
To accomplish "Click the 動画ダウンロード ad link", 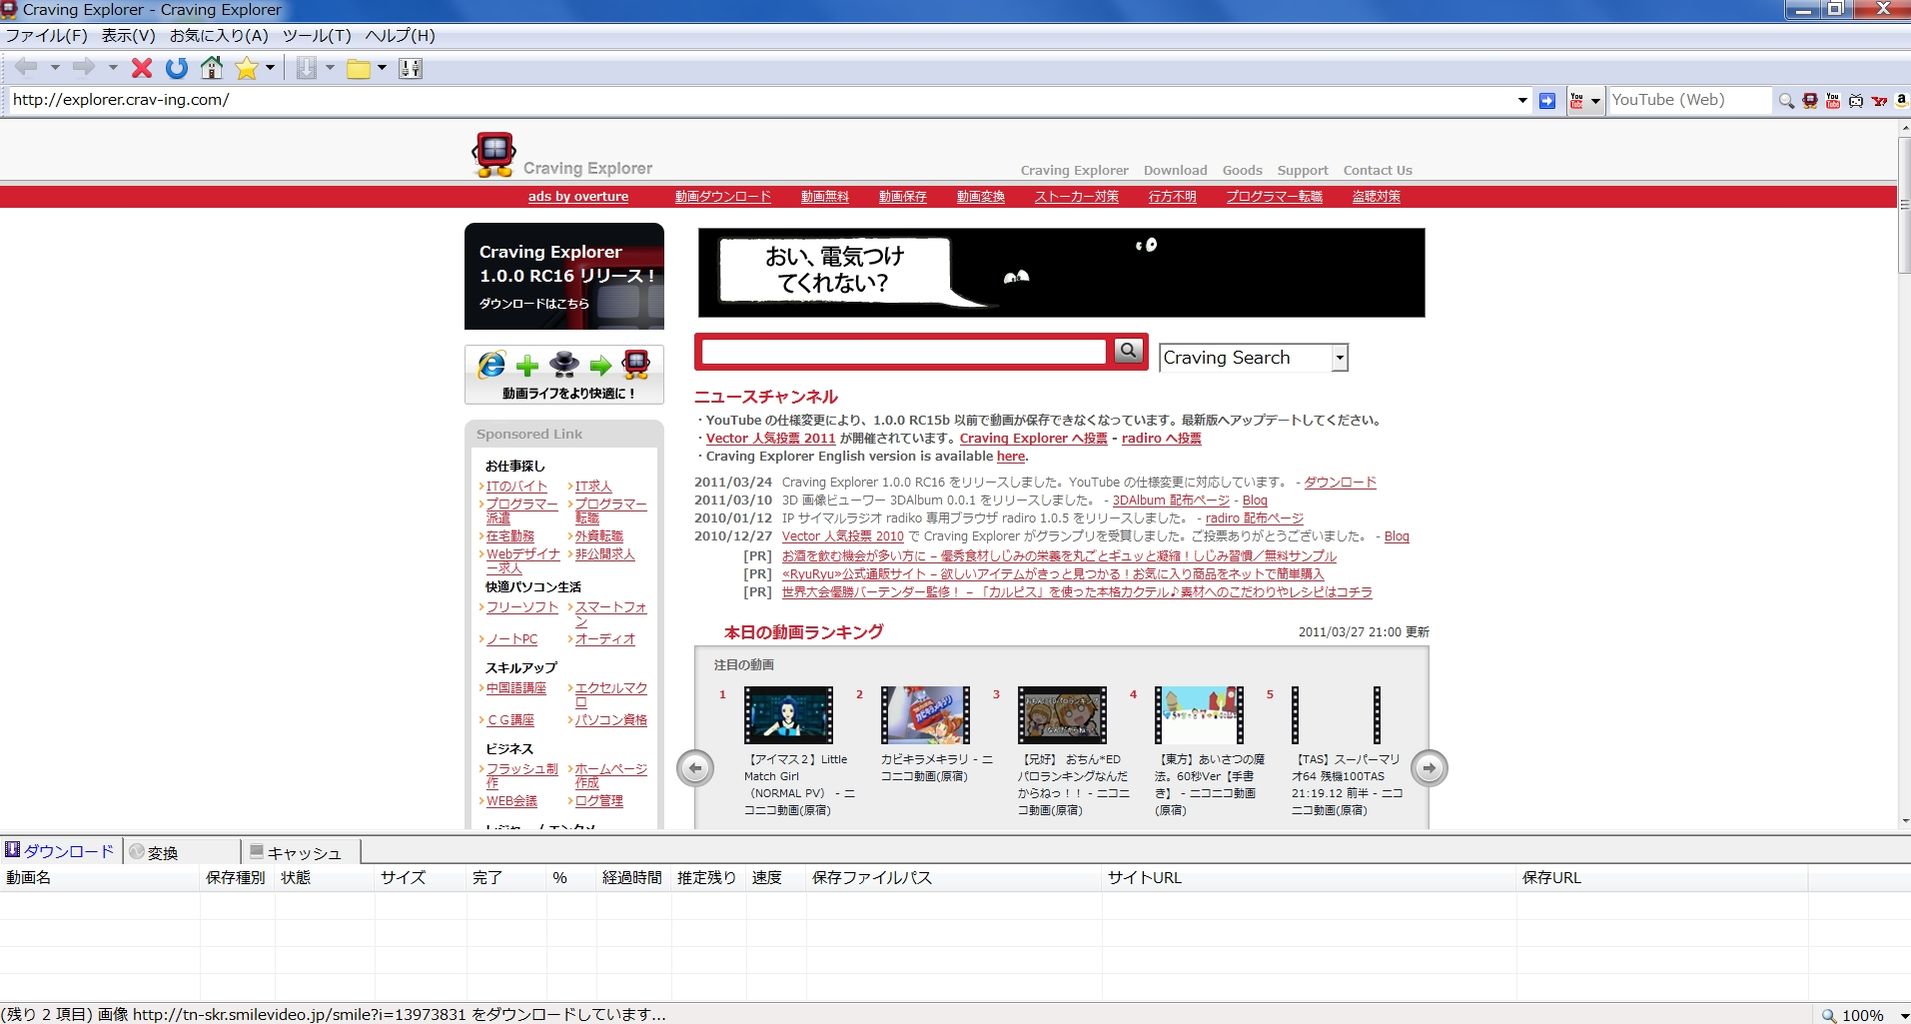I will (x=723, y=197).
